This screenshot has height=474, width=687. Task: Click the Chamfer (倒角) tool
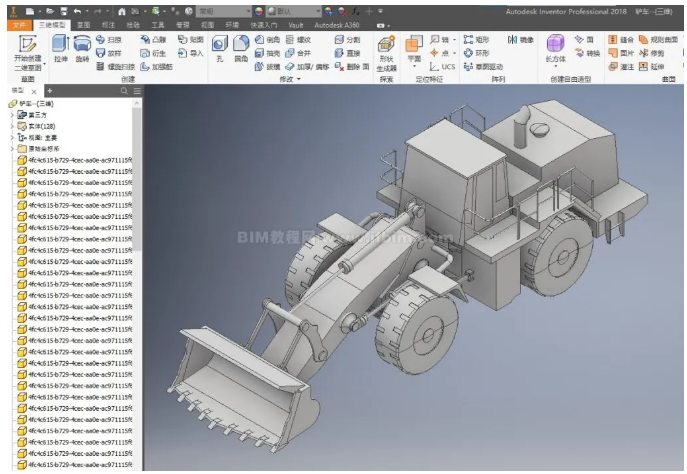click(267, 40)
